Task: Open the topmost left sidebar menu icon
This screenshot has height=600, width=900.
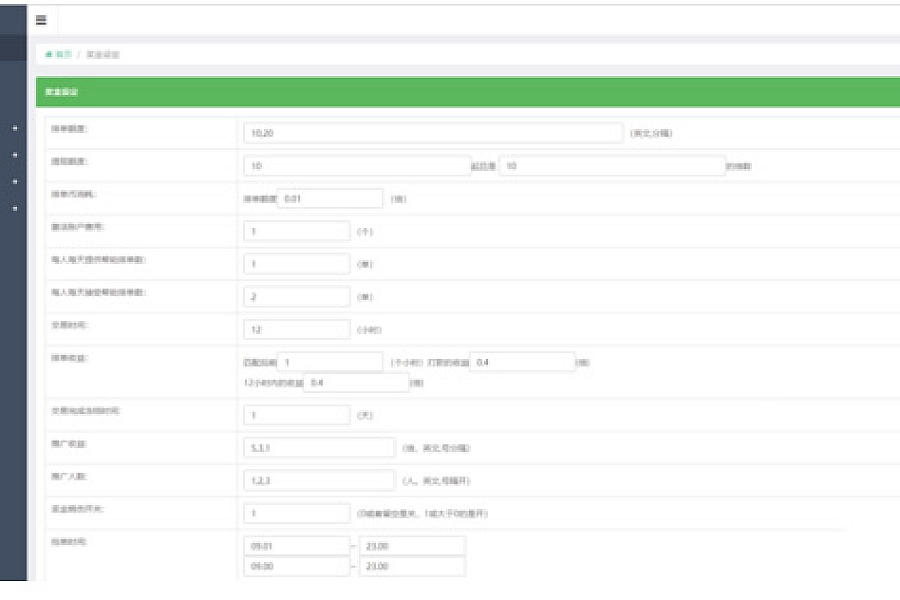Action: [15, 128]
